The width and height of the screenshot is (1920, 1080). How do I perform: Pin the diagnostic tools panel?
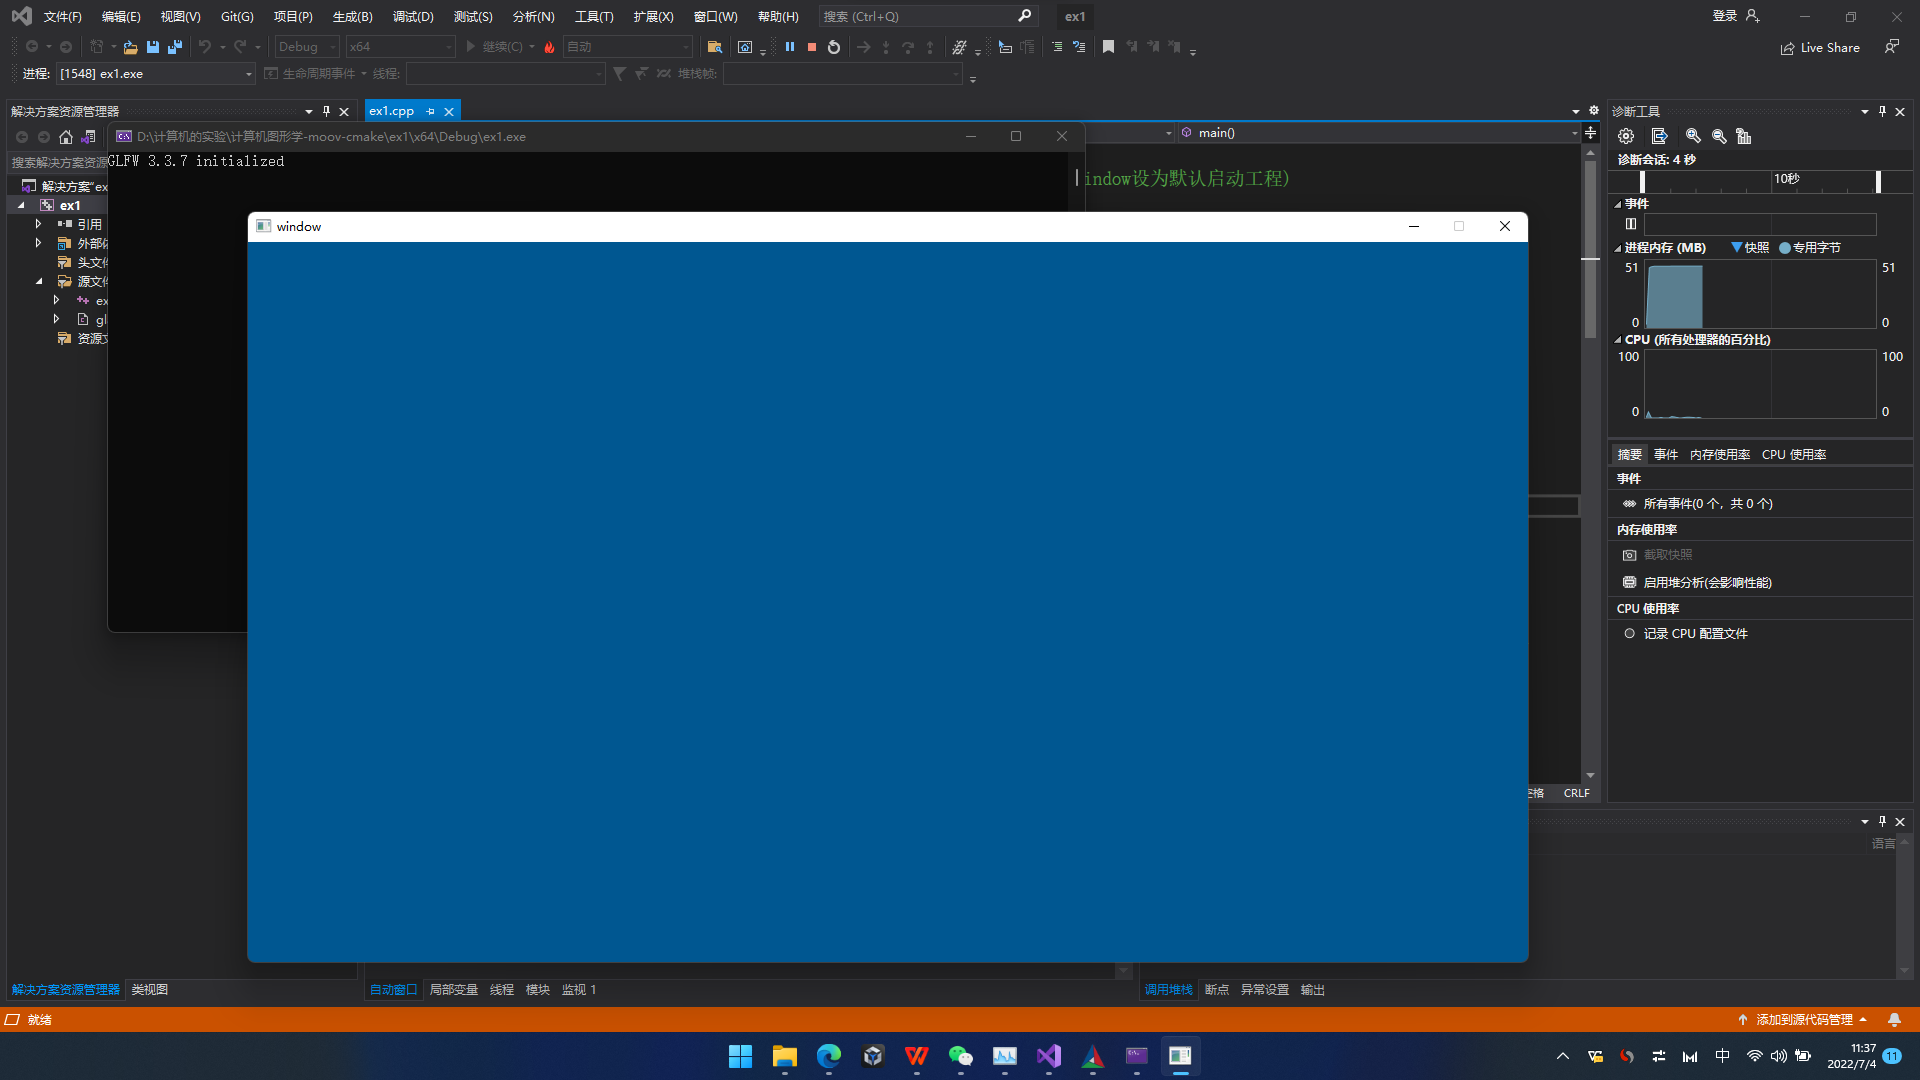[x=1882, y=111]
